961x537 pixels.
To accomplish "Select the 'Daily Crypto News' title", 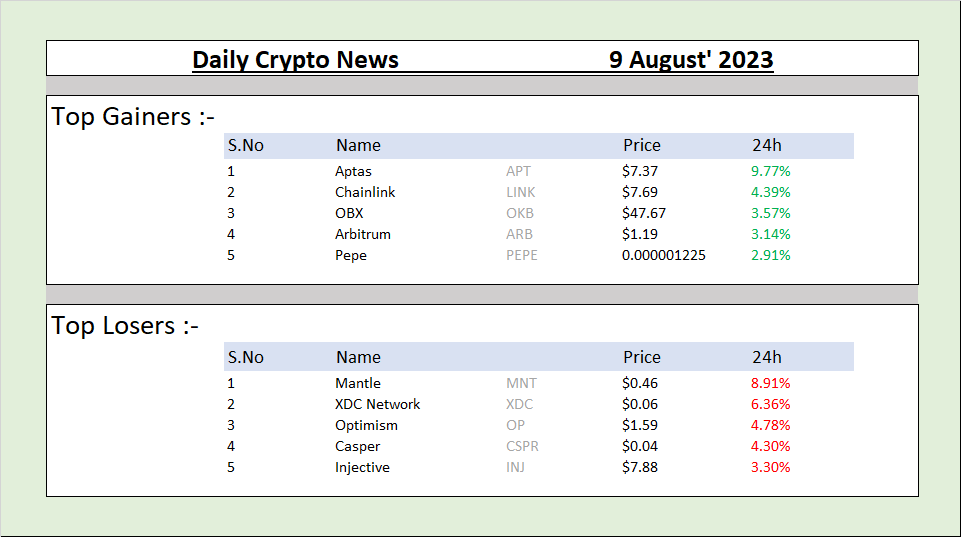I will pos(295,59).
